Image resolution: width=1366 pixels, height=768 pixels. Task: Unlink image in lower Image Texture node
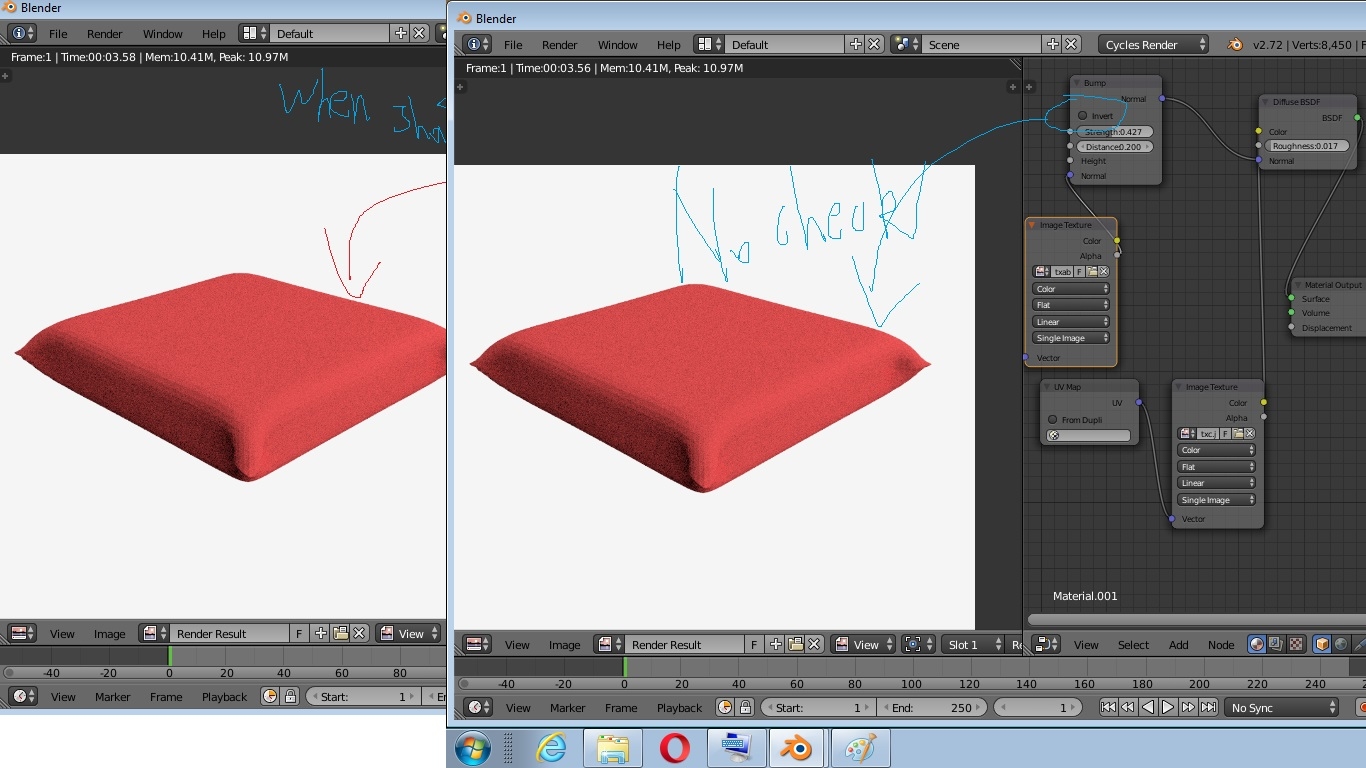pyautogui.click(x=1249, y=433)
